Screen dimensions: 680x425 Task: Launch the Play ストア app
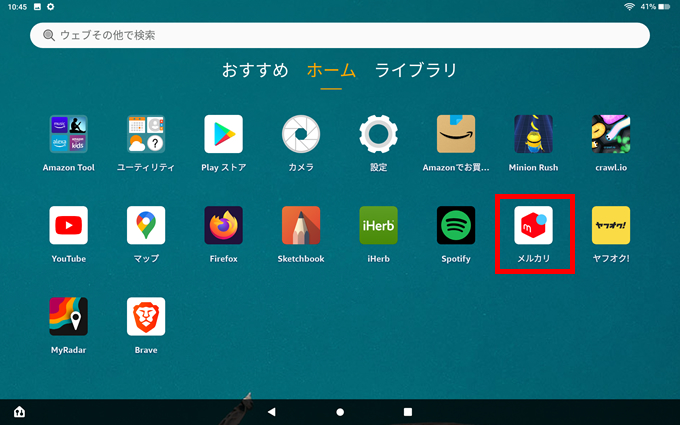click(223, 134)
